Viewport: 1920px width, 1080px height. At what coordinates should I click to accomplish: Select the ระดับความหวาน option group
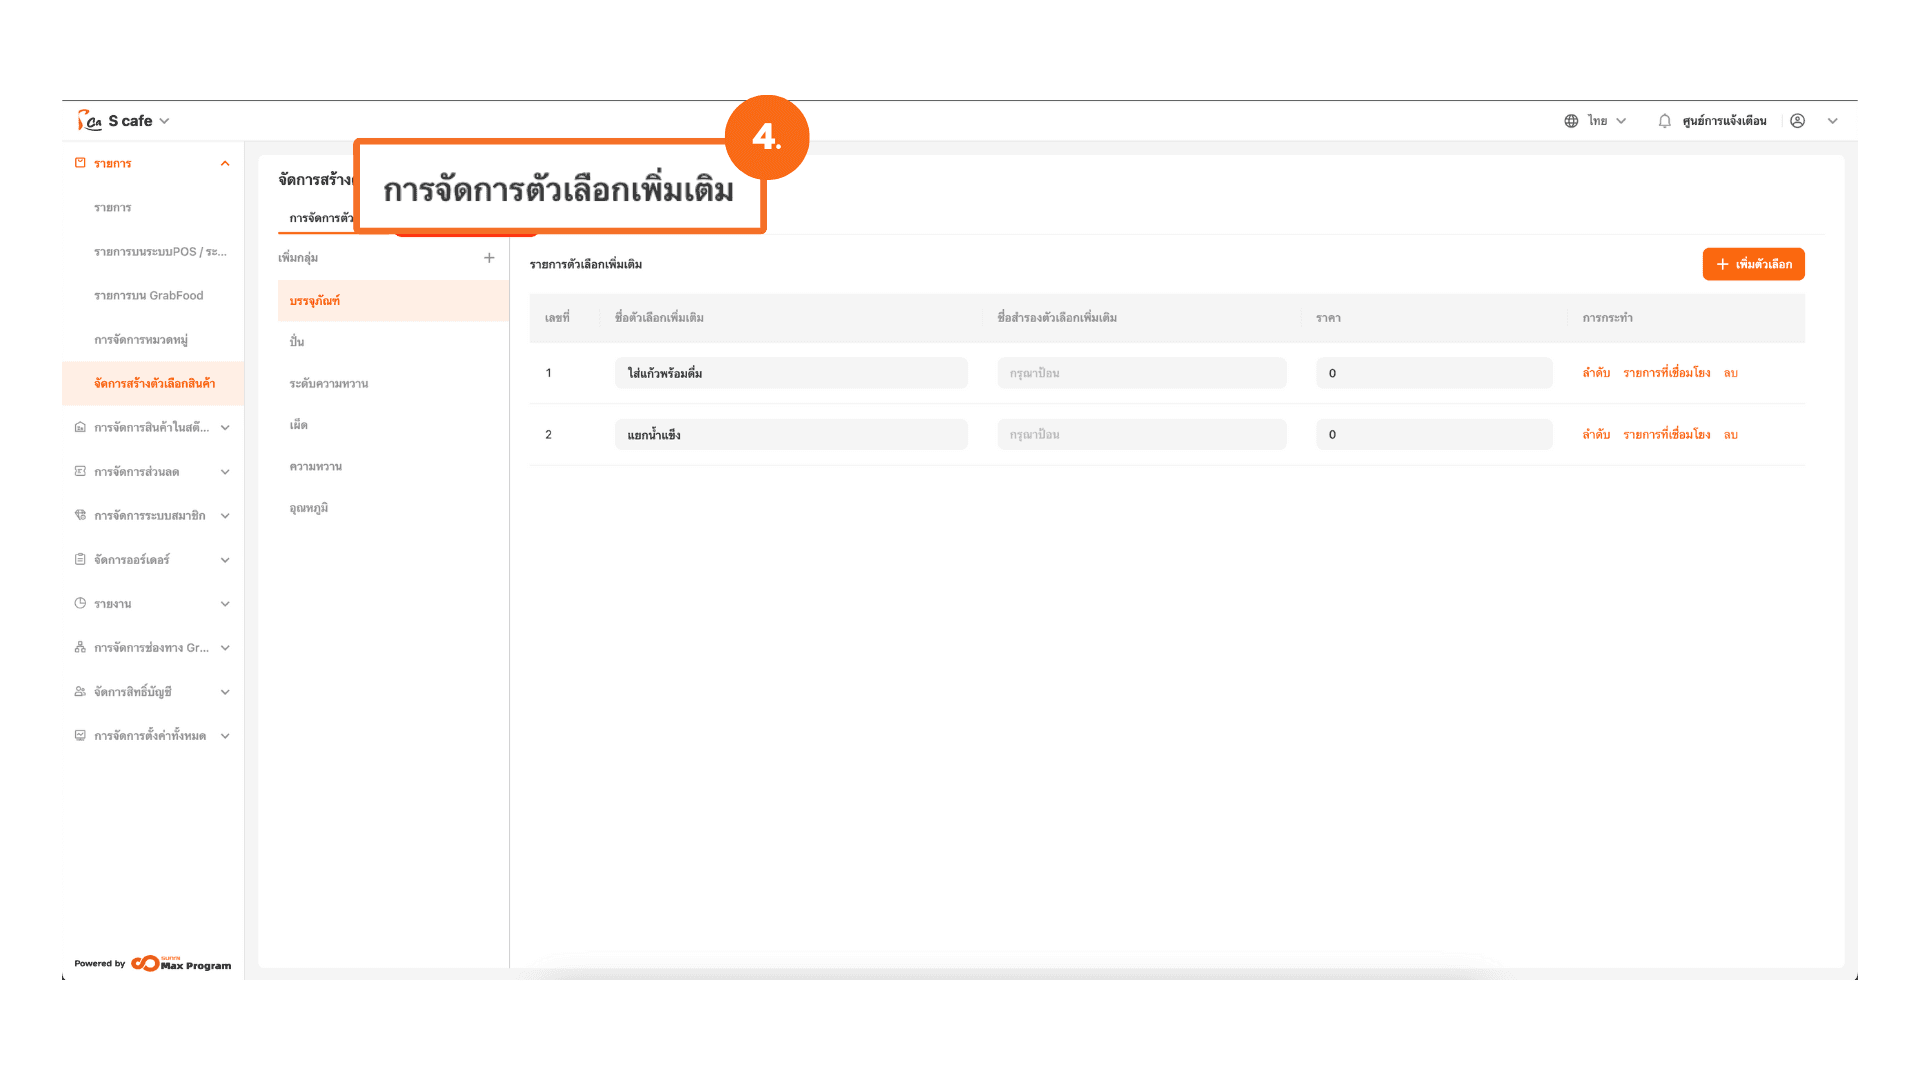tap(329, 384)
